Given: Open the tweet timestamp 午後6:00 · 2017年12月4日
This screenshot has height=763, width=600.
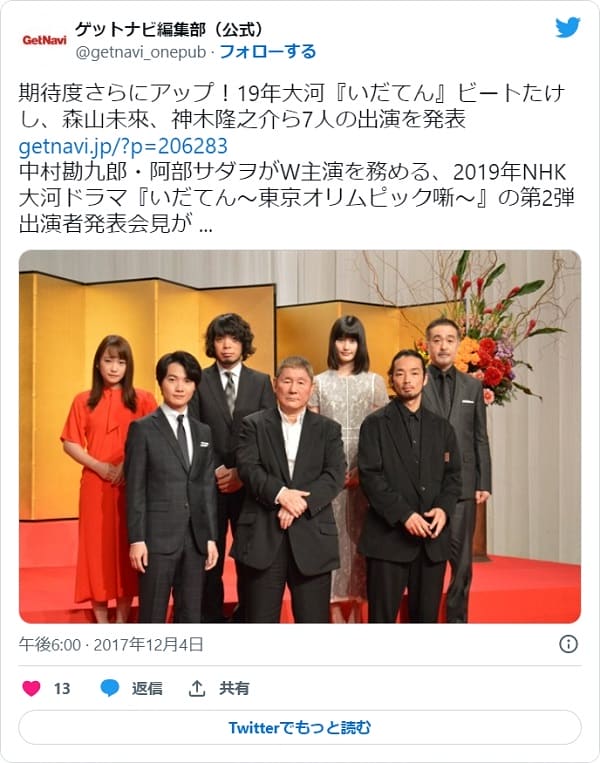Looking at the screenshot, I should (111, 644).
